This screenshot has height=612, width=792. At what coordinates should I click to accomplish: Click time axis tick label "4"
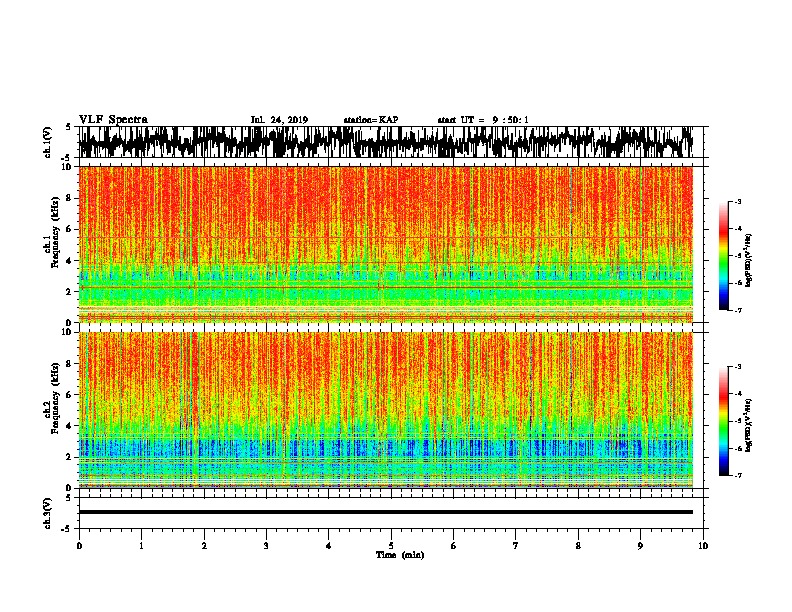tap(329, 546)
